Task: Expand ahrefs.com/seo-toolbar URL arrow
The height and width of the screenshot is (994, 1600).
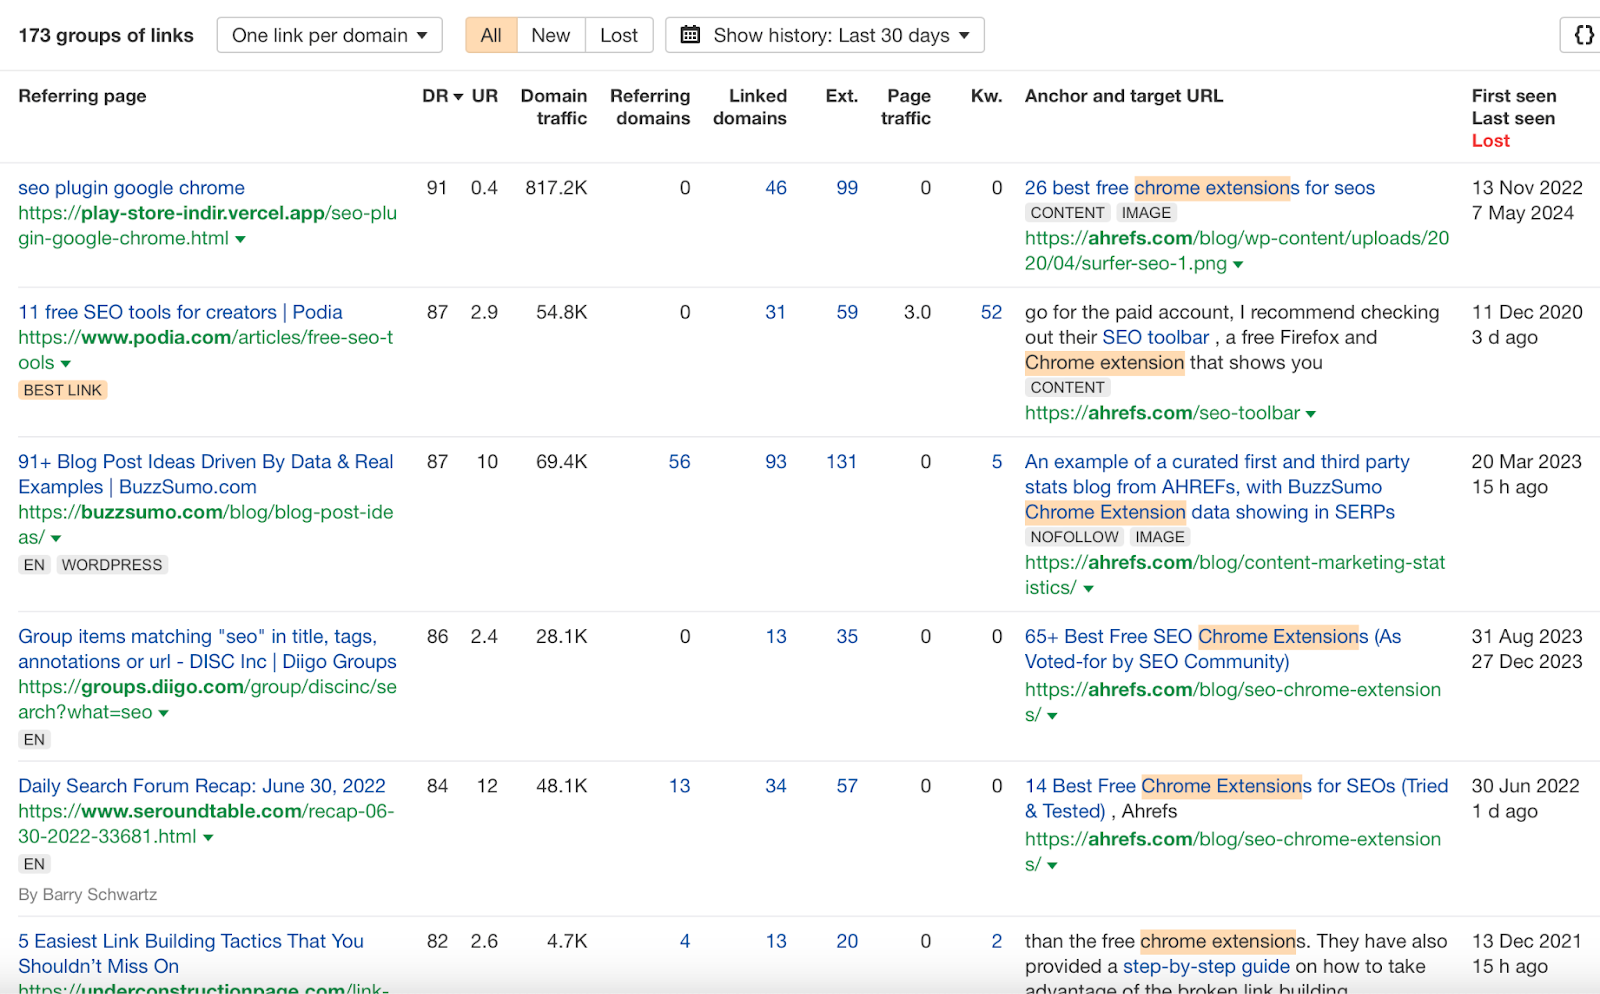Action: point(1311,414)
